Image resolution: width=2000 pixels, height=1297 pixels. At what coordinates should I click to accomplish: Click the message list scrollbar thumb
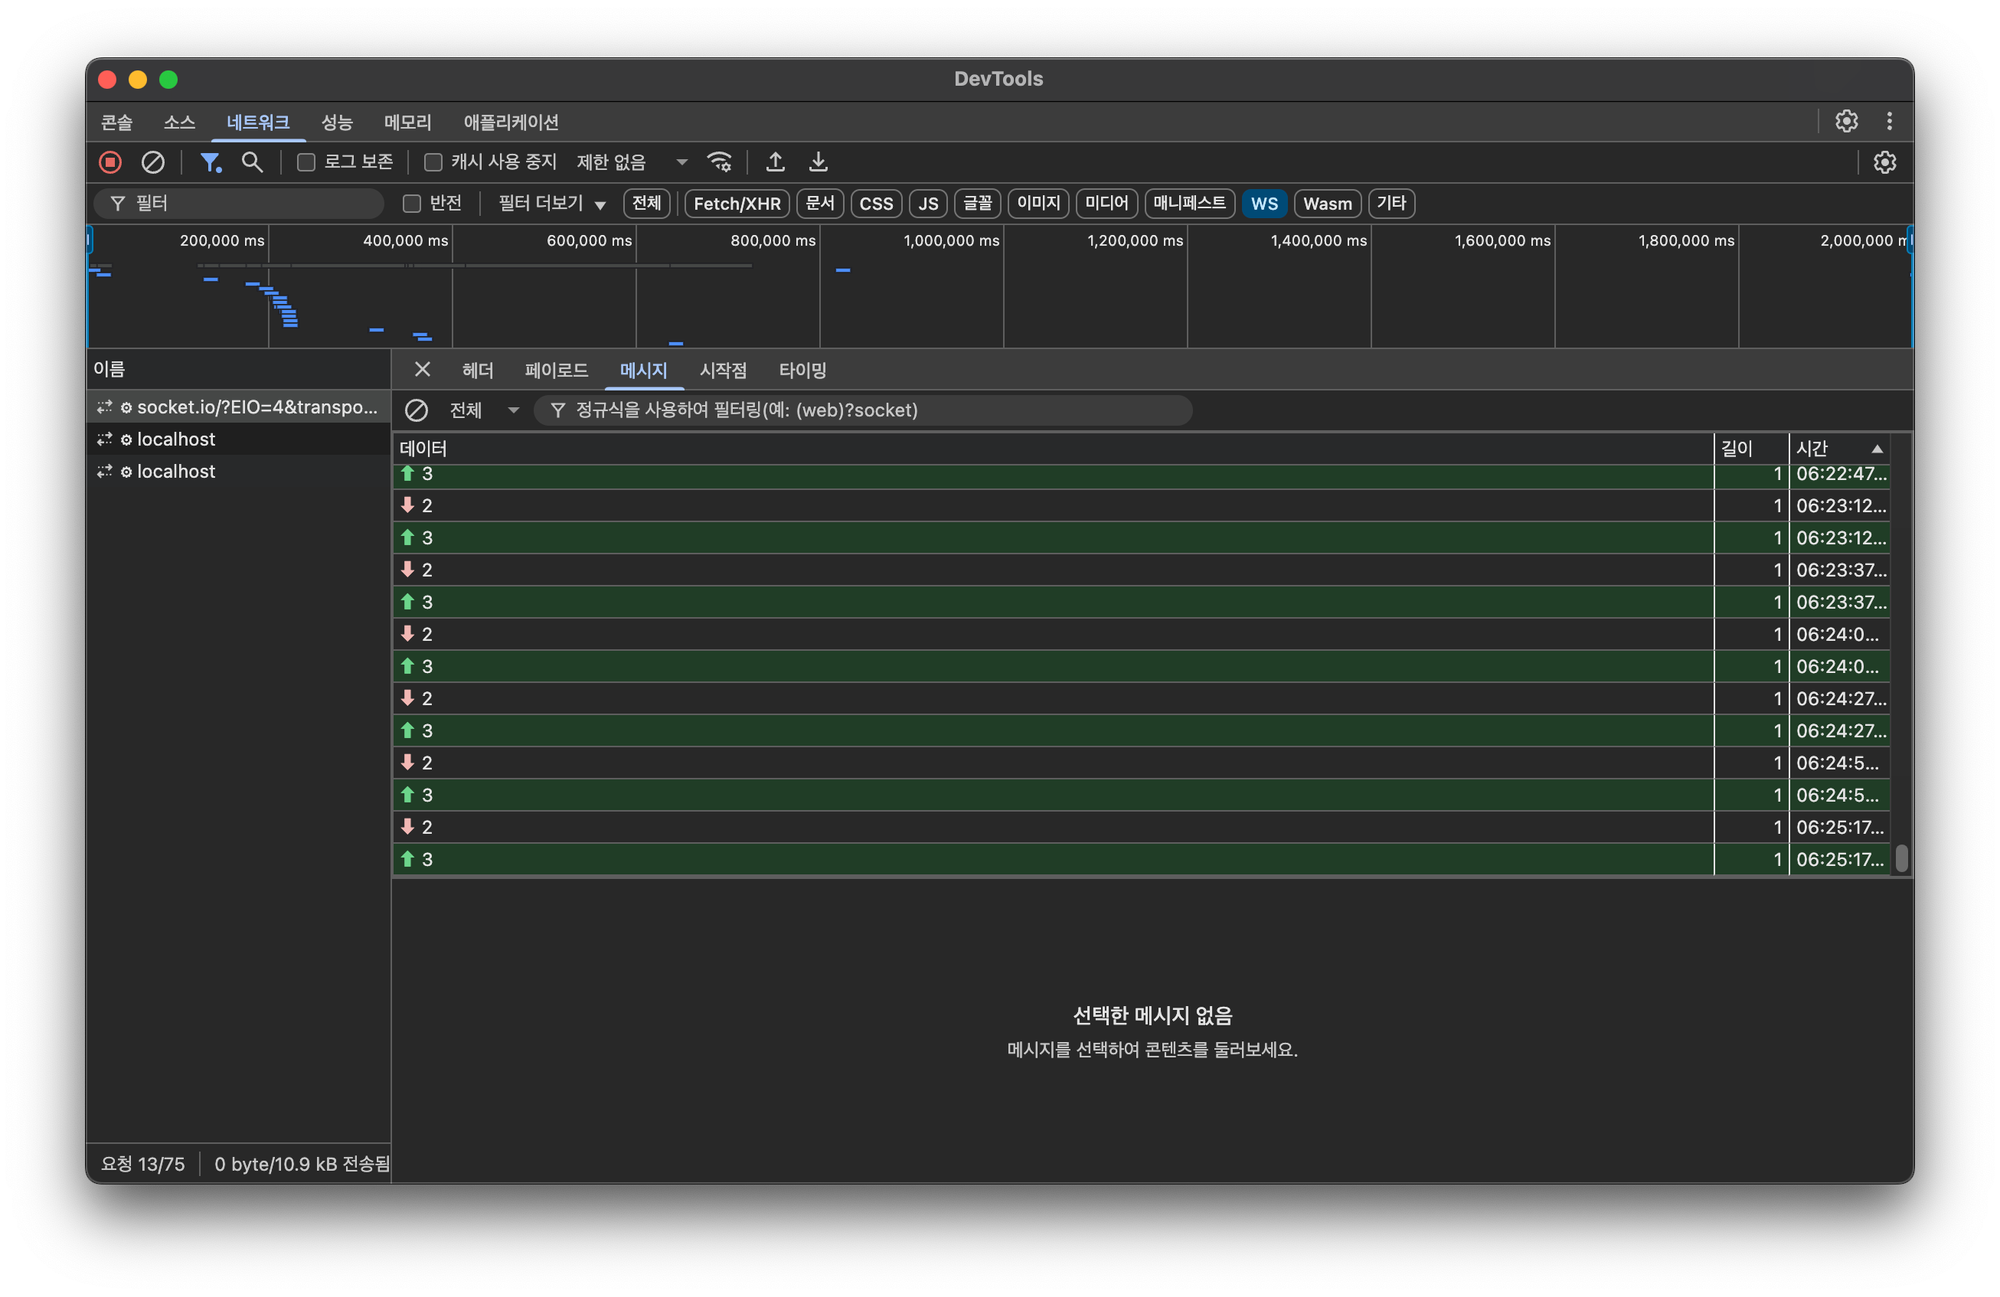coord(1901,858)
